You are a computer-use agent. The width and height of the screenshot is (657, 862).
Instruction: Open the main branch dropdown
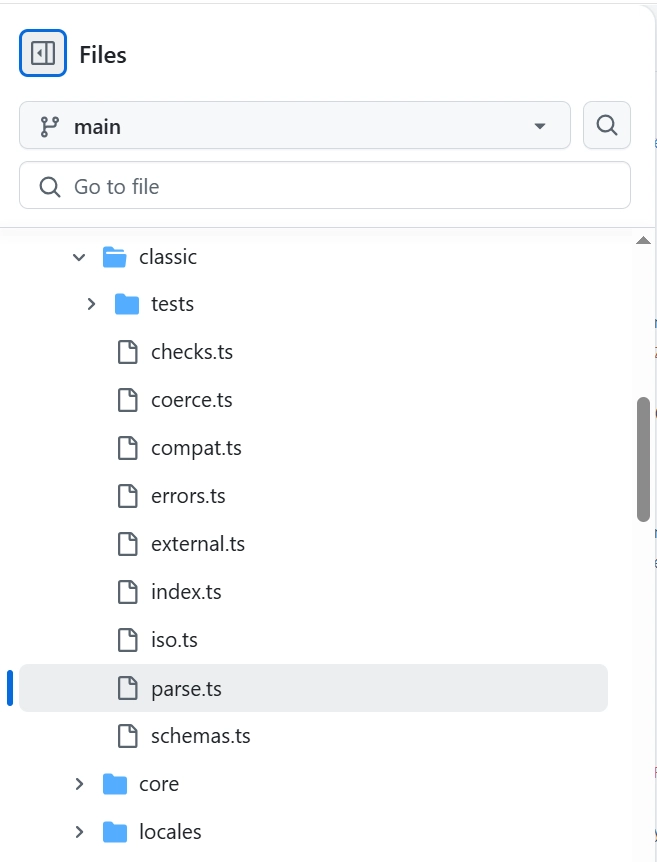295,125
